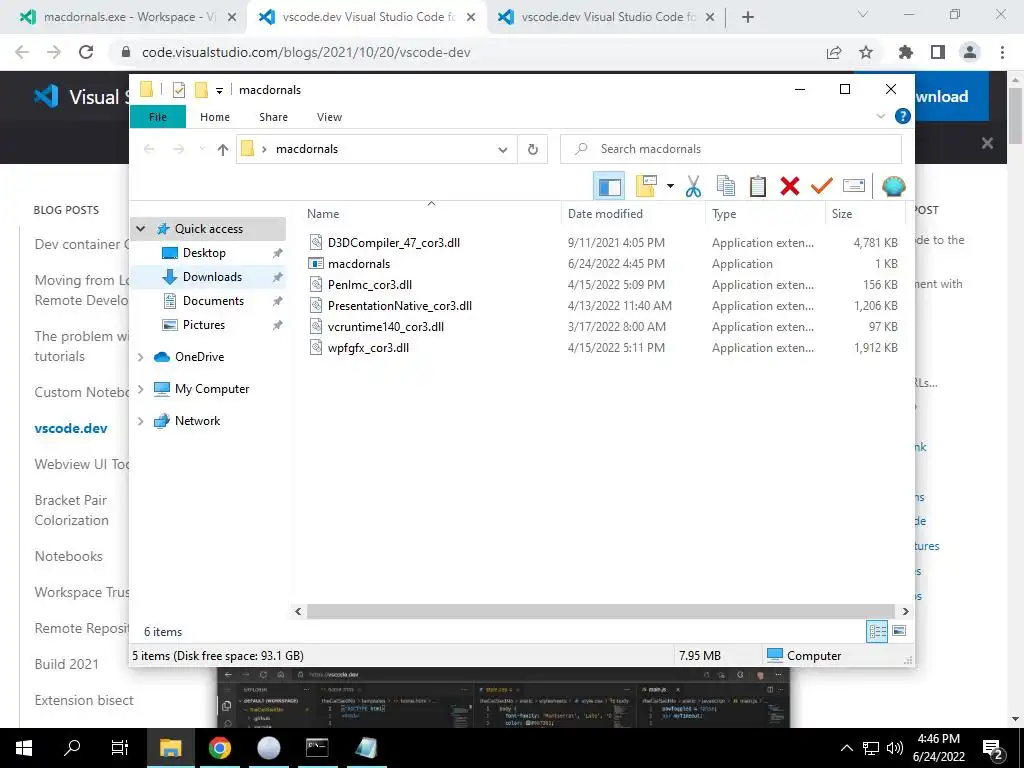Collapse the Quick access tree node
1024x768 pixels.
coord(140,229)
